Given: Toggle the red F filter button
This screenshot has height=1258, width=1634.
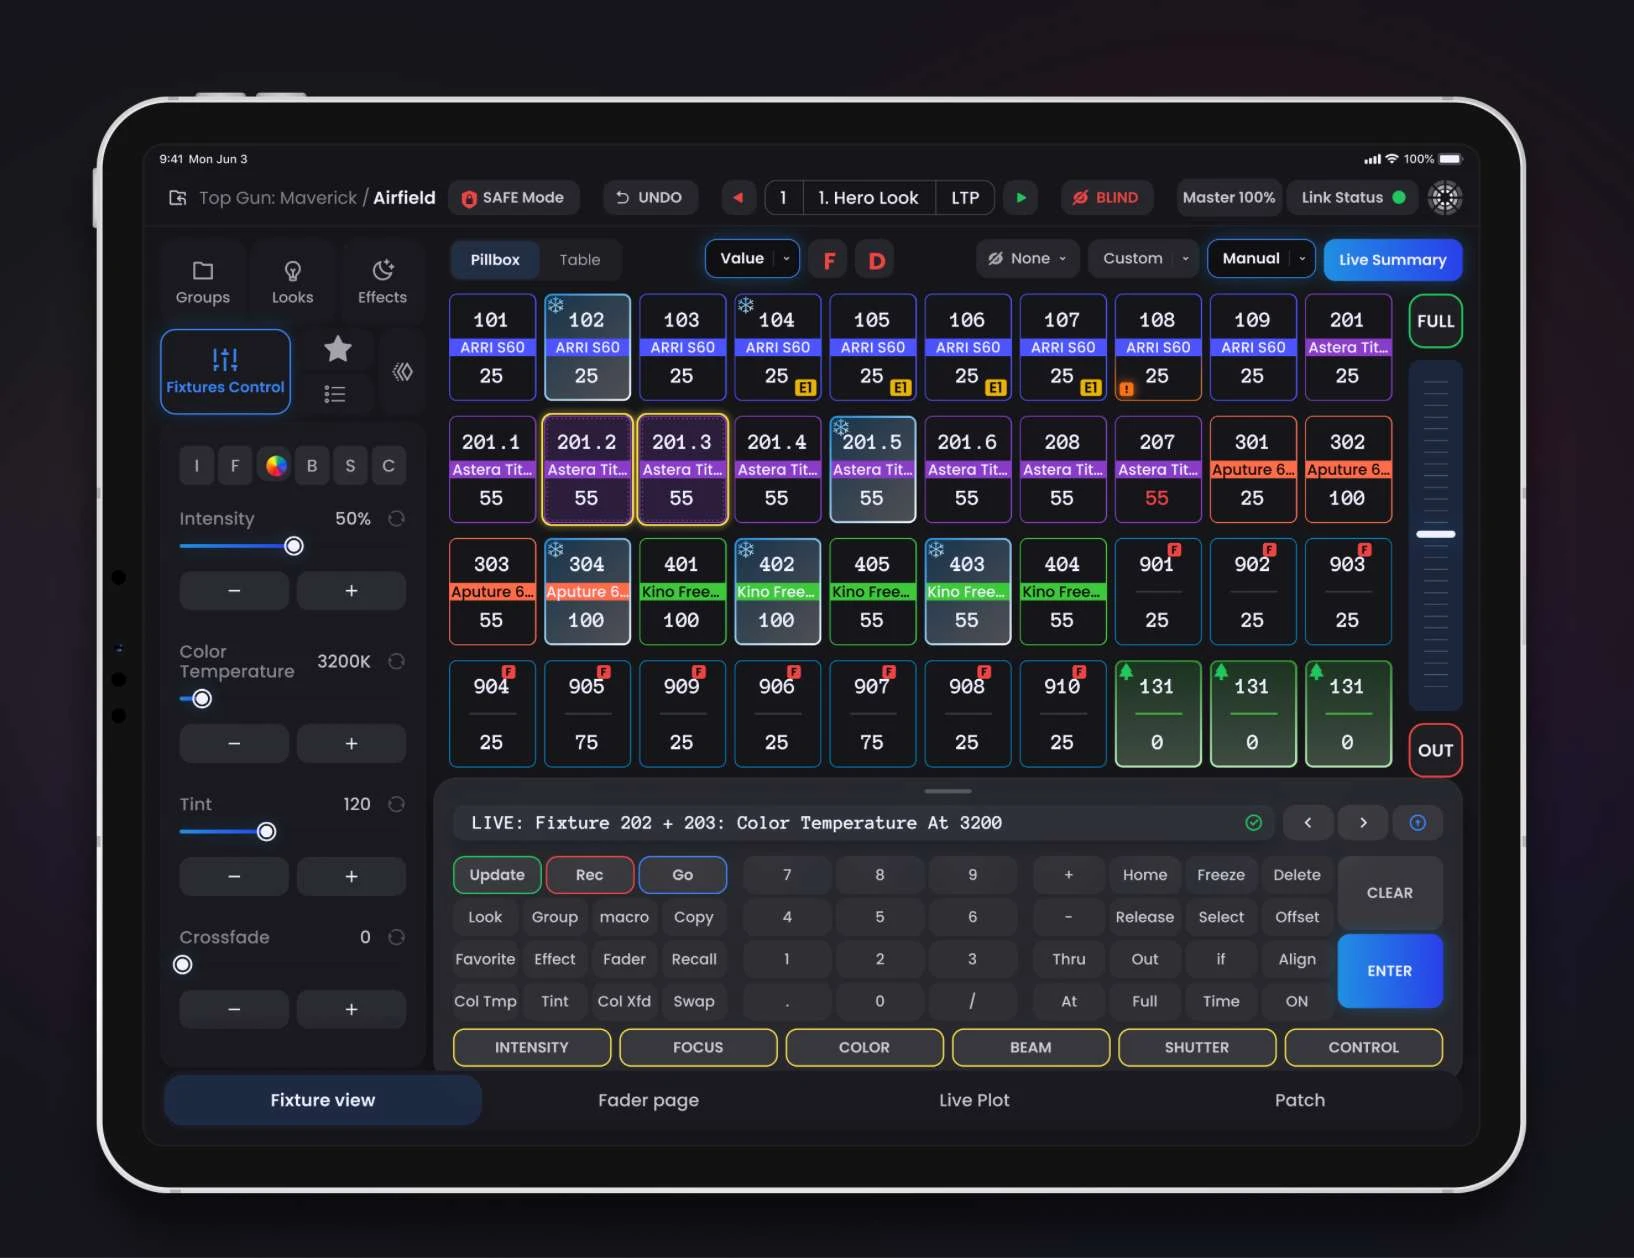Looking at the screenshot, I should [x=829, y=261].
